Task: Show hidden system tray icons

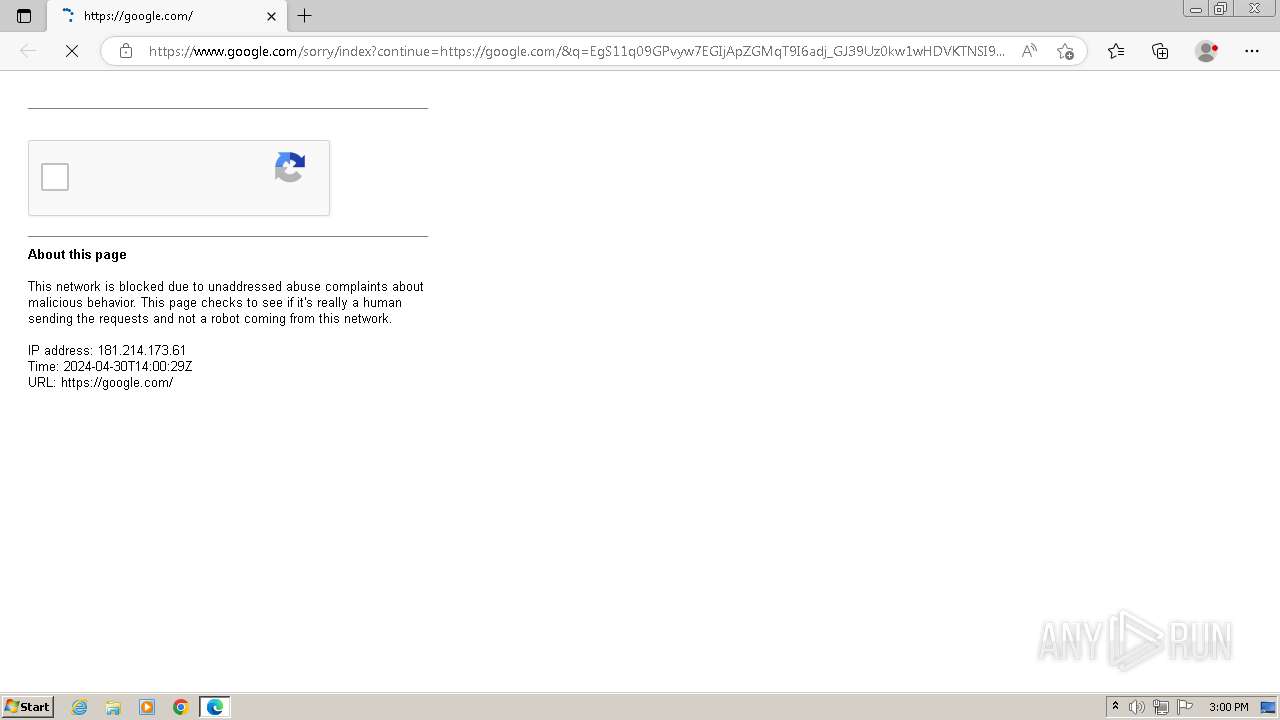Action: 1115,707
